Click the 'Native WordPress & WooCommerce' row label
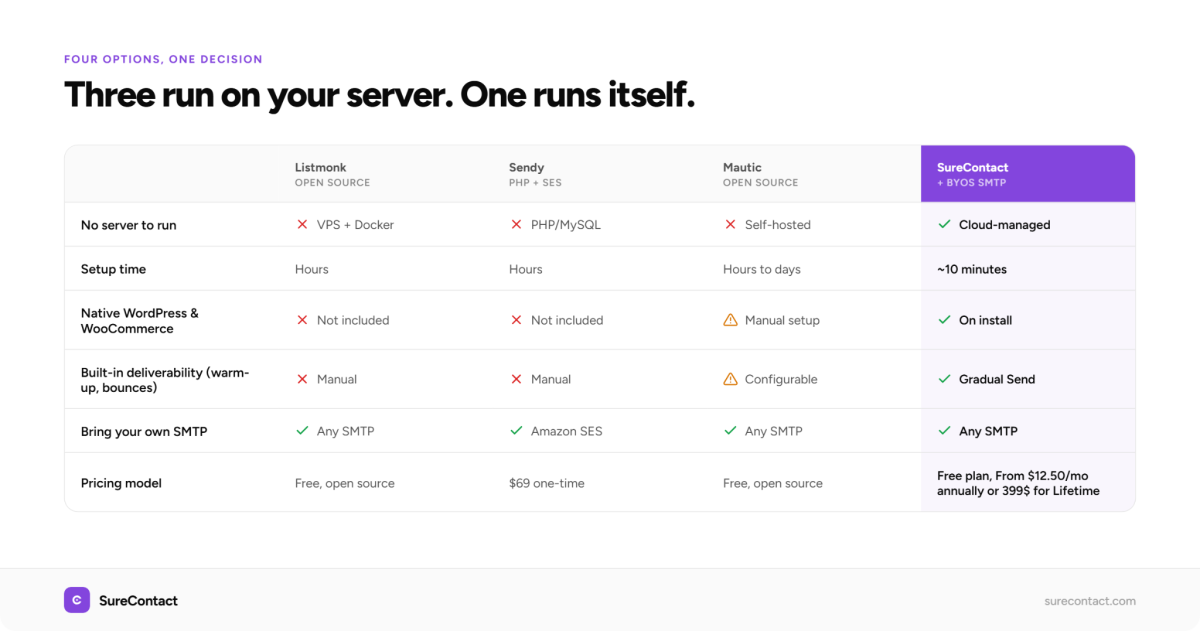The height and width of the screenshot is (631, 1200). click(140, 320)
